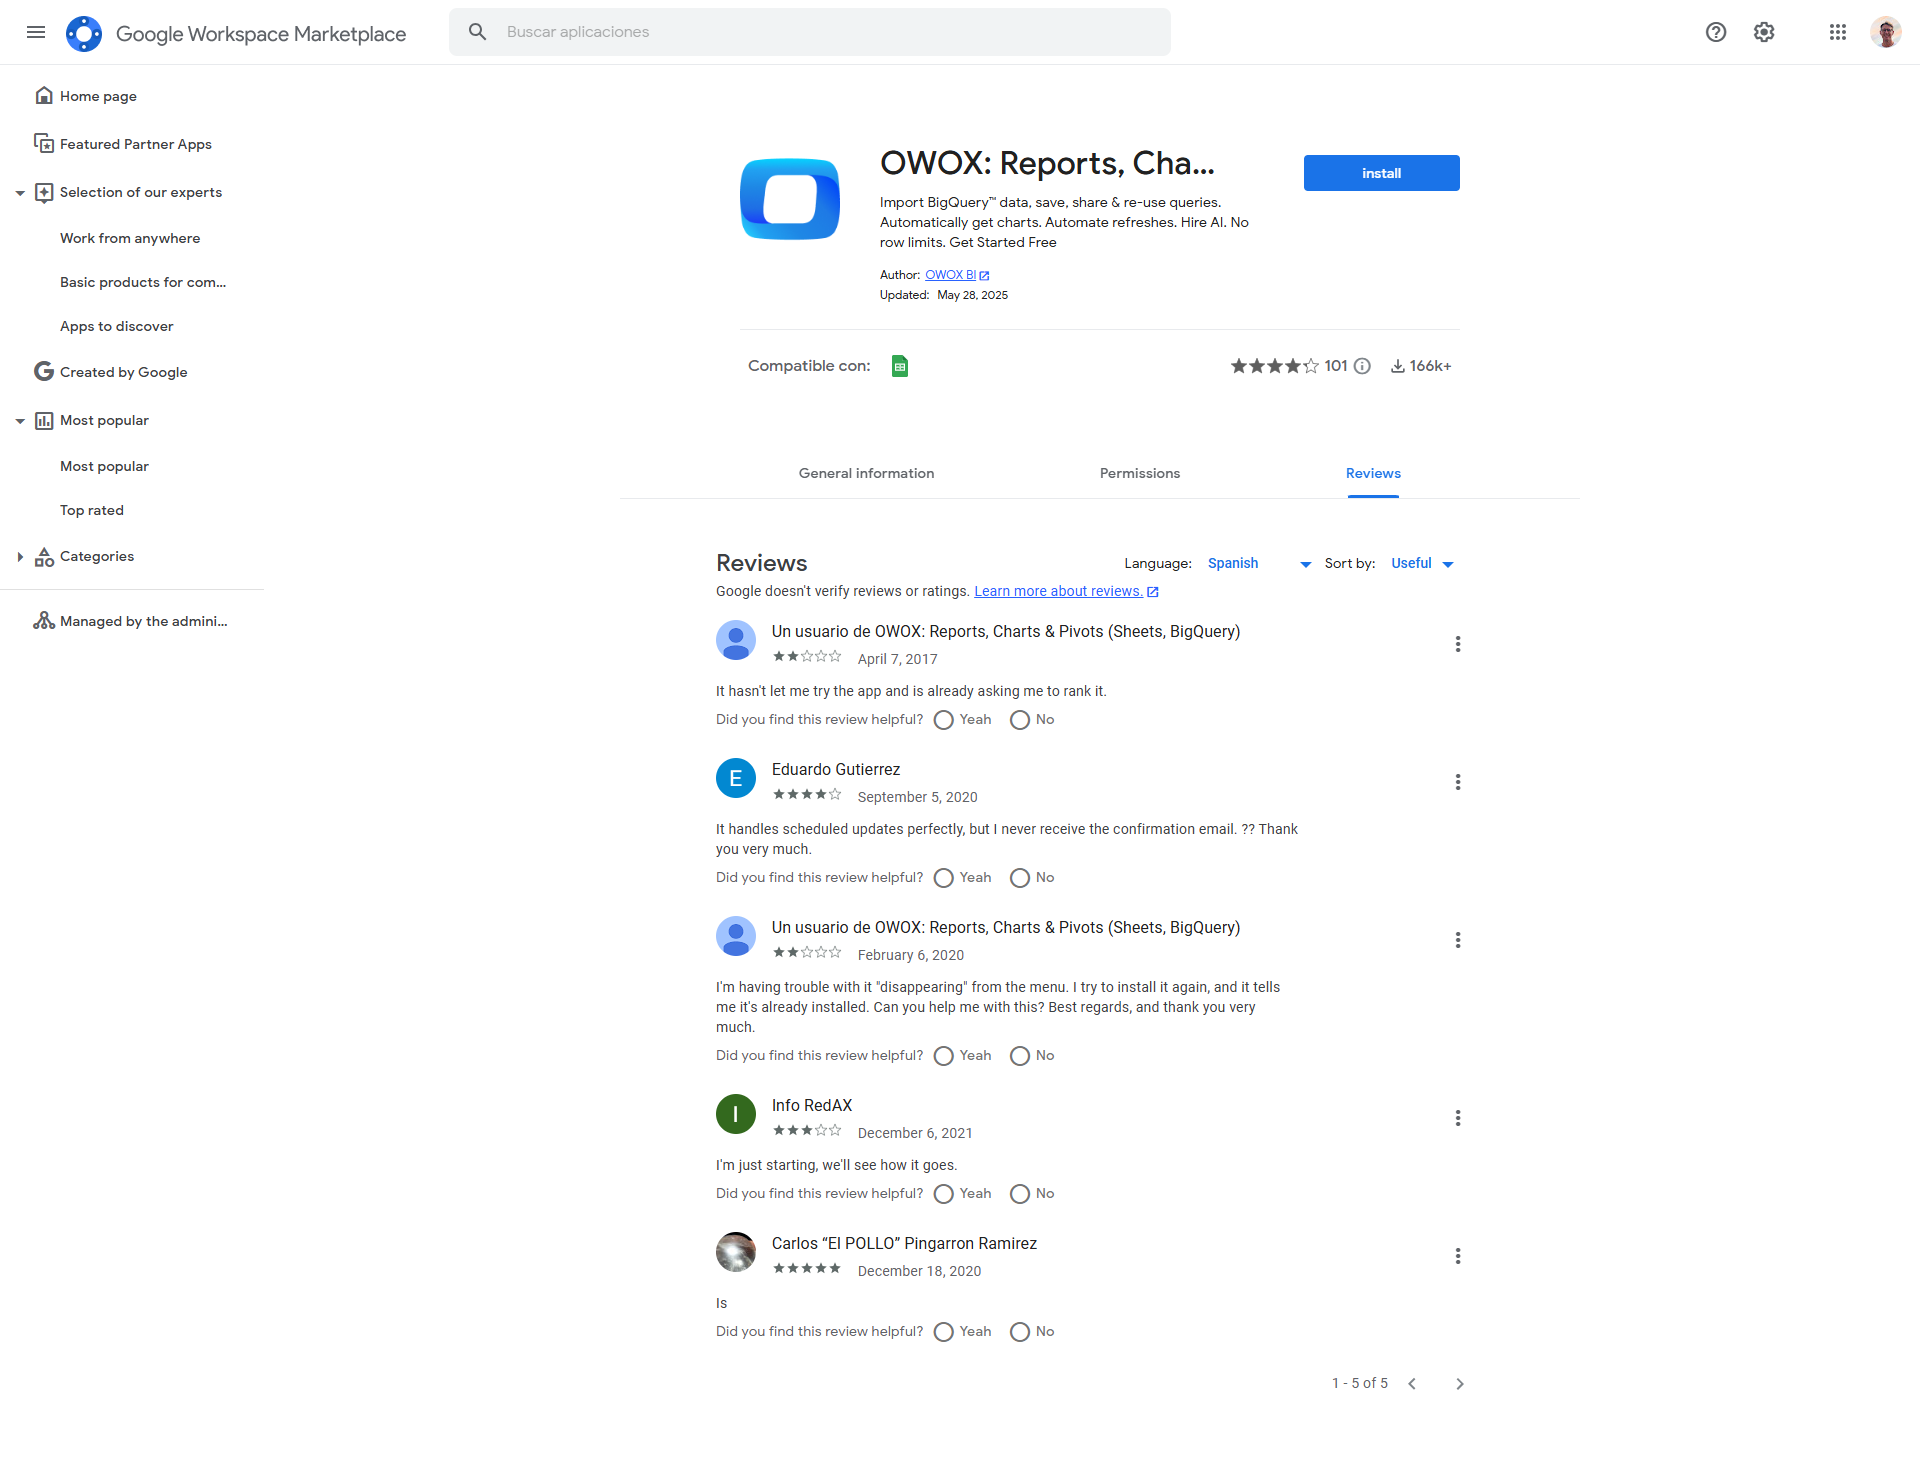Open the settings gear icon
Viewport: 1920px width, 1460px height.
(x=1764, y=32)
